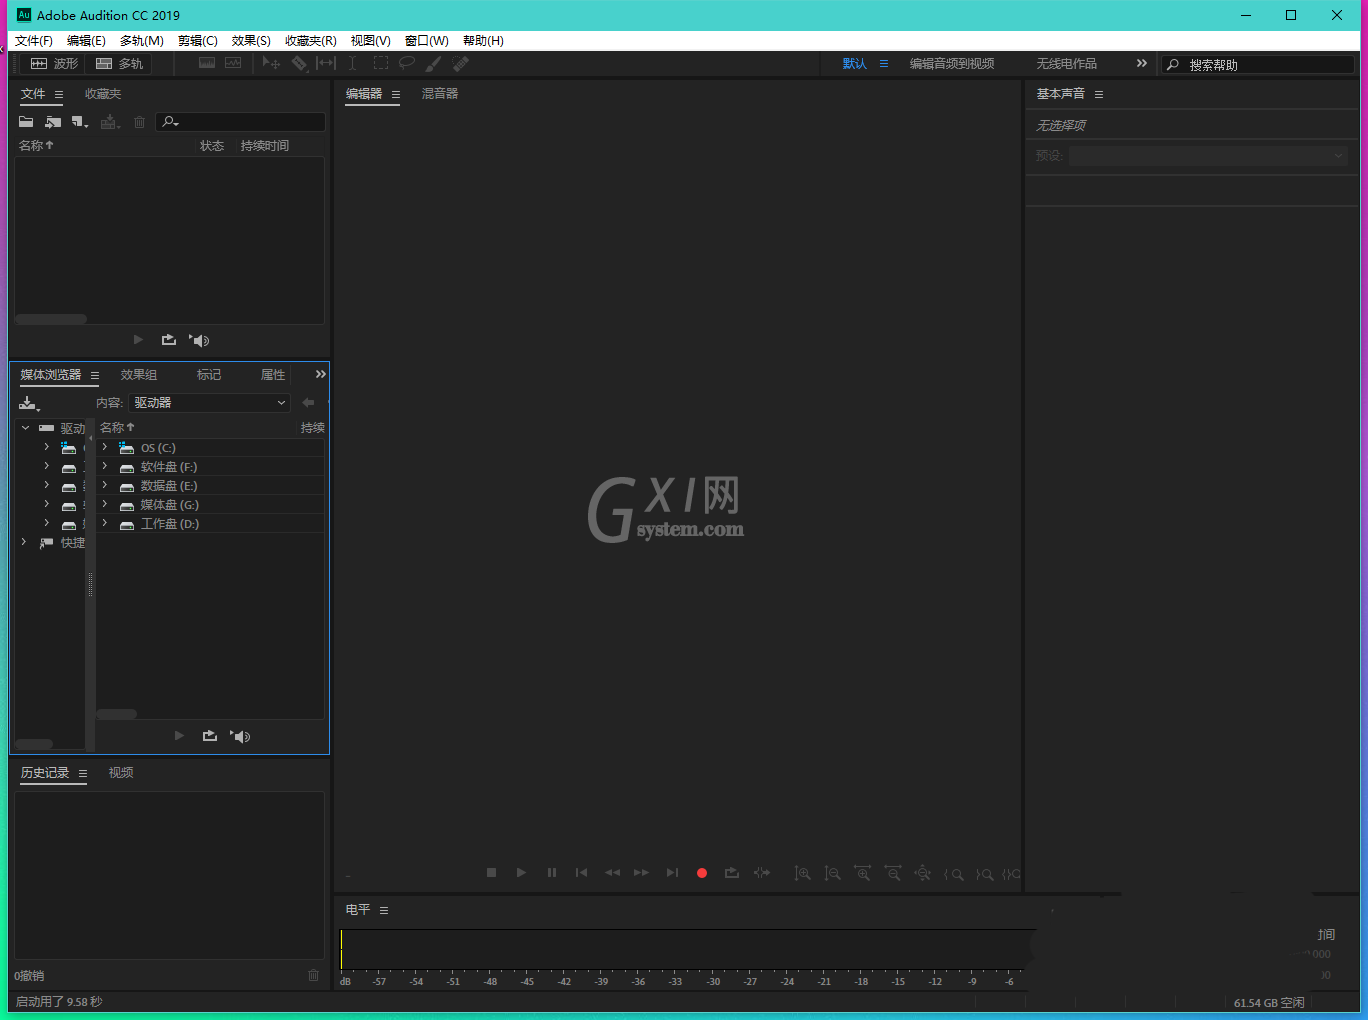Click Open File folder icon in Files panel
Screen dimensions: 1368x1020
pos(26,122)
